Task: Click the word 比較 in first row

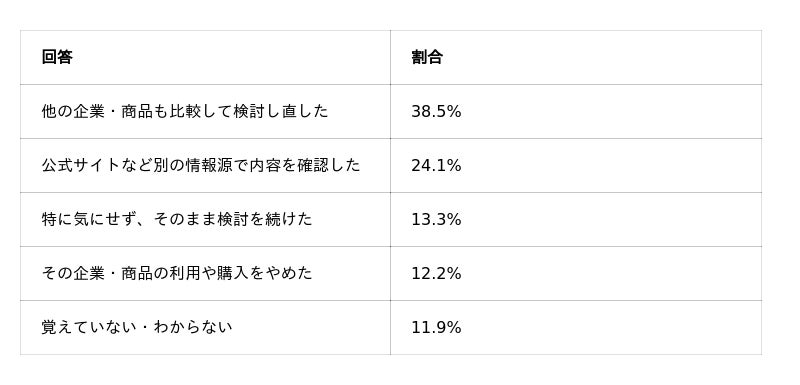Action: pyautogui.click(x=185, y=111)
